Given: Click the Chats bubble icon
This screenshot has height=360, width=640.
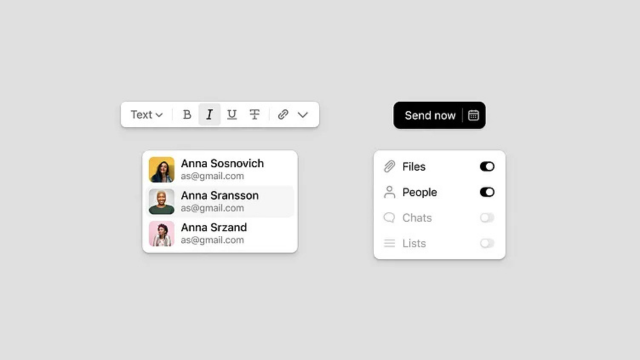Looking at the screenshot, I should click(x=389, y=218).
